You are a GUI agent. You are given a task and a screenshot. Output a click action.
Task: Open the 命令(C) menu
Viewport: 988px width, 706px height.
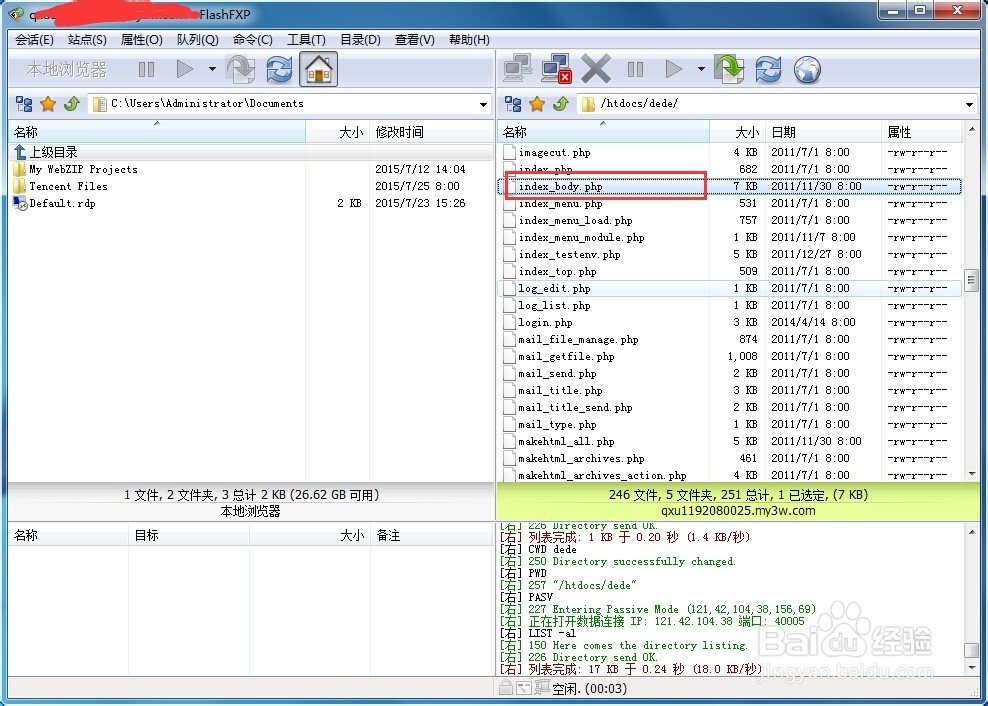pos(253,40)
